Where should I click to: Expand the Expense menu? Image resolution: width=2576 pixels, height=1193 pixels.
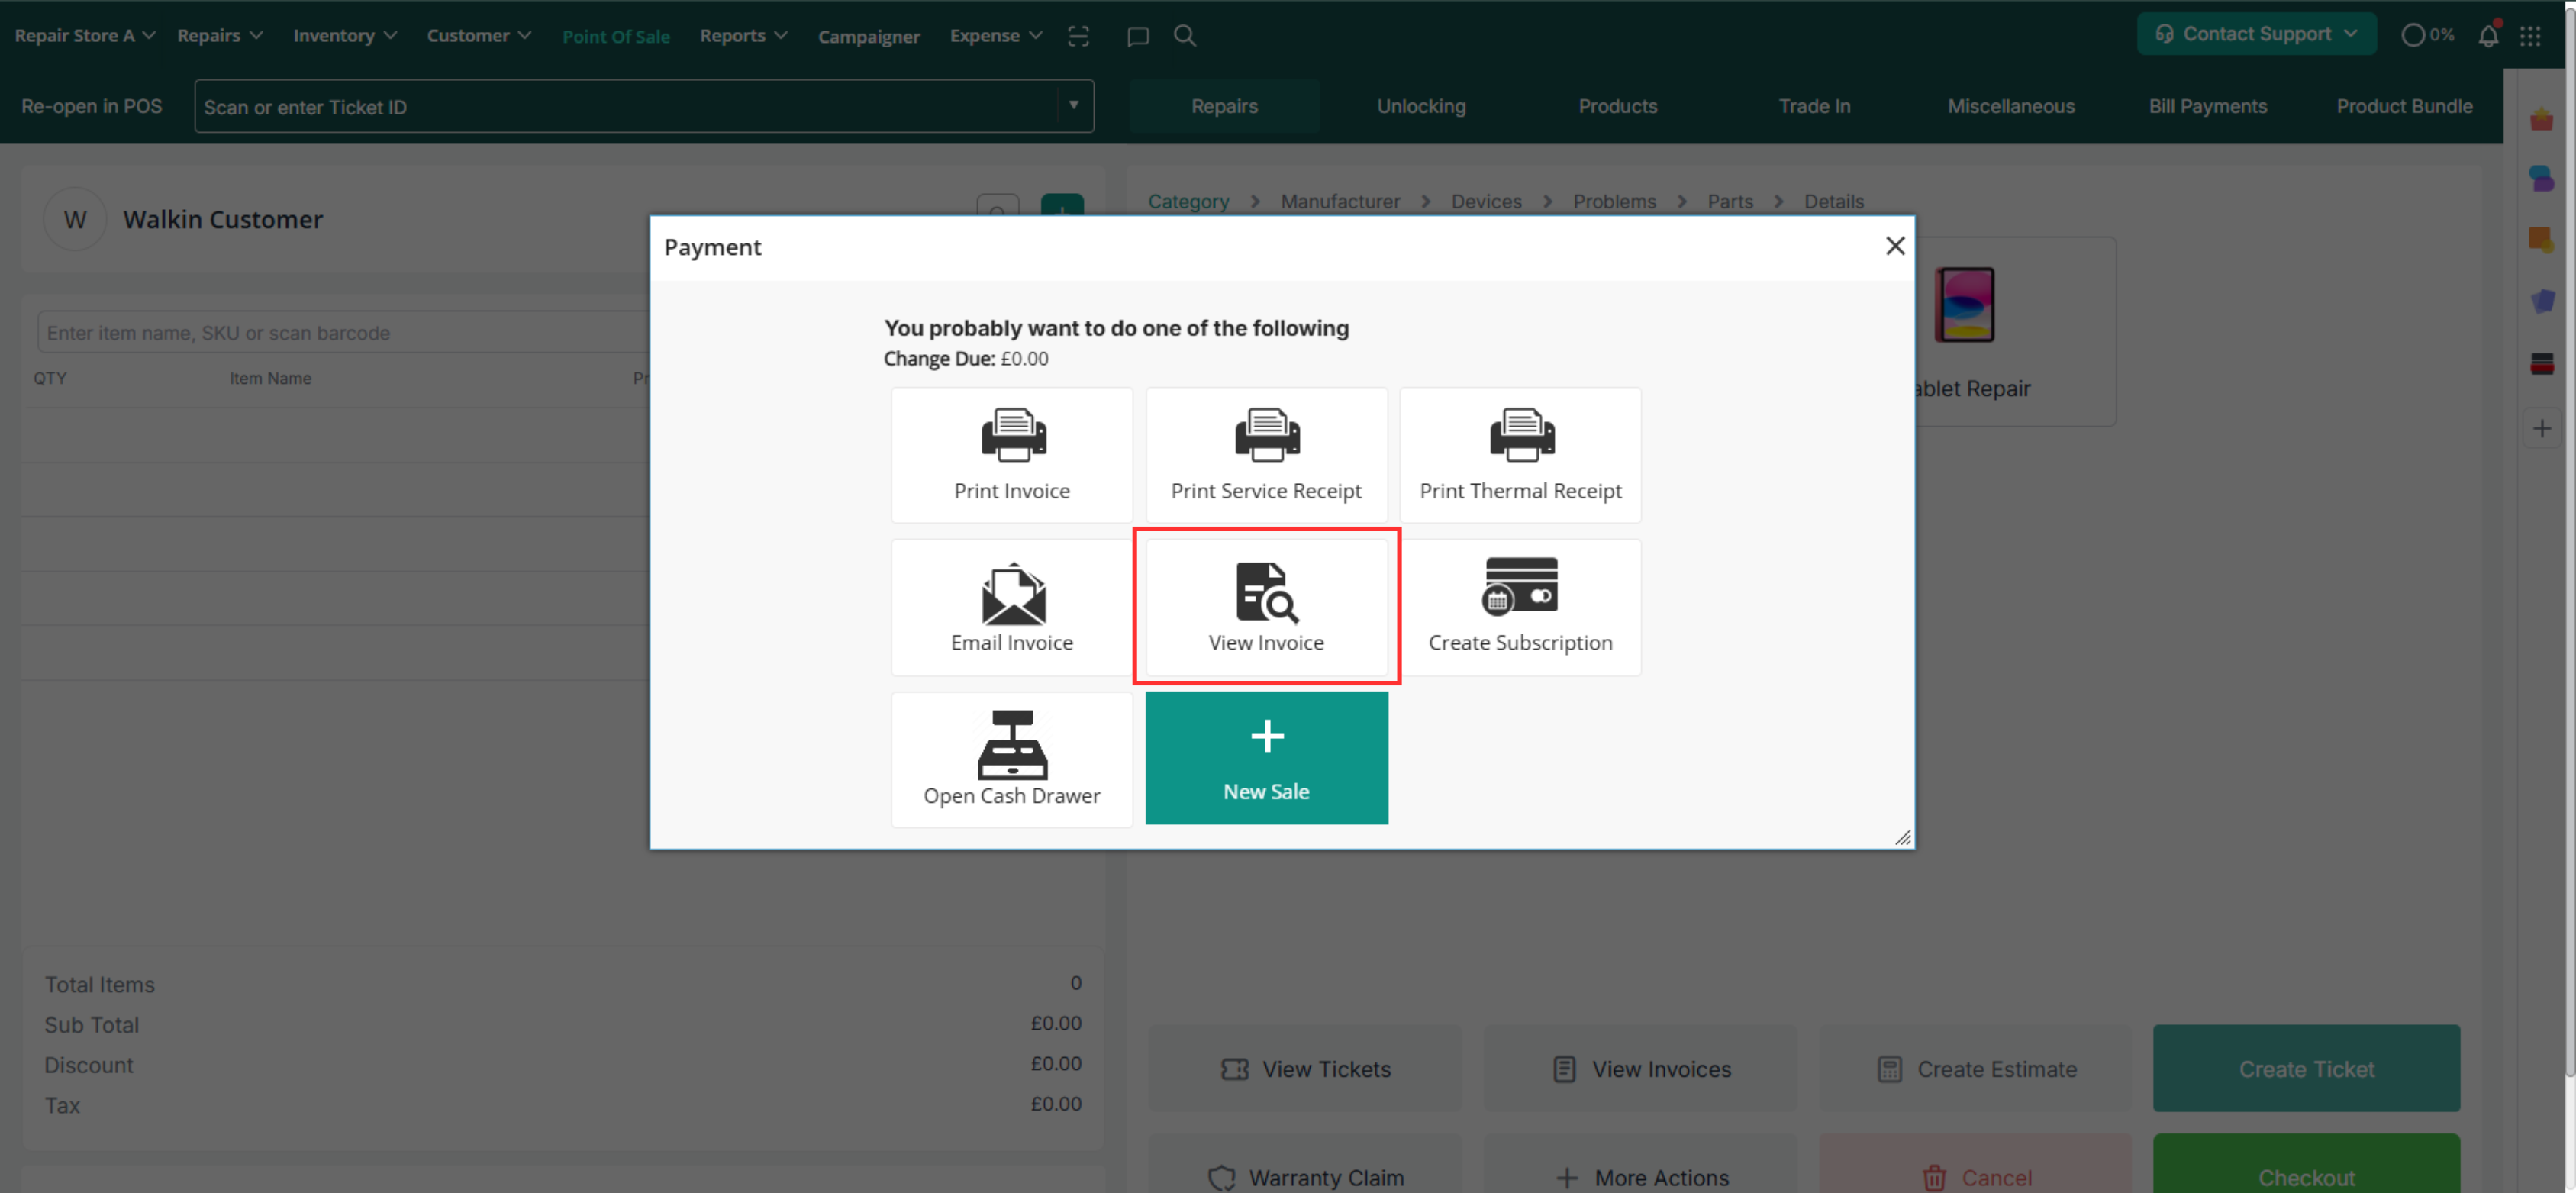coord(996,36)
